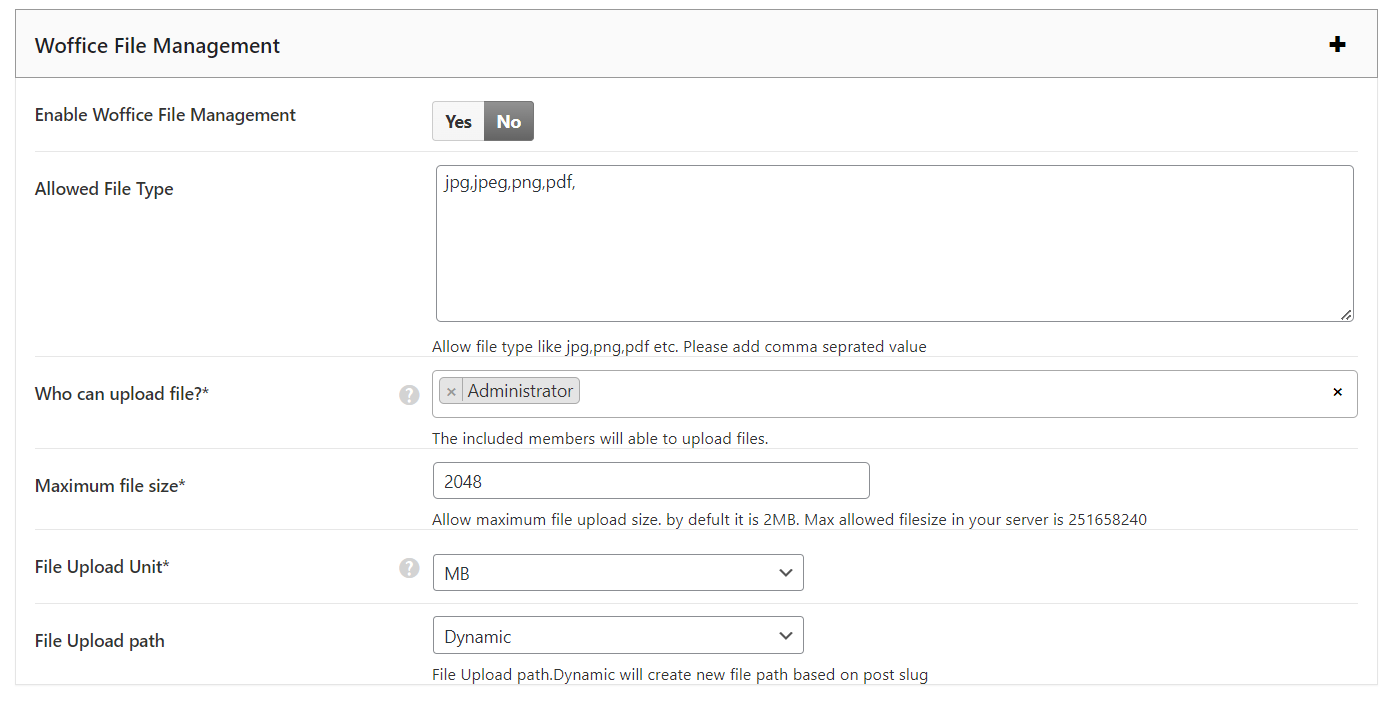This screenshot has height=704, width=1389.
Task: Click the File Upload path label
Action: [x=99, y=641]
